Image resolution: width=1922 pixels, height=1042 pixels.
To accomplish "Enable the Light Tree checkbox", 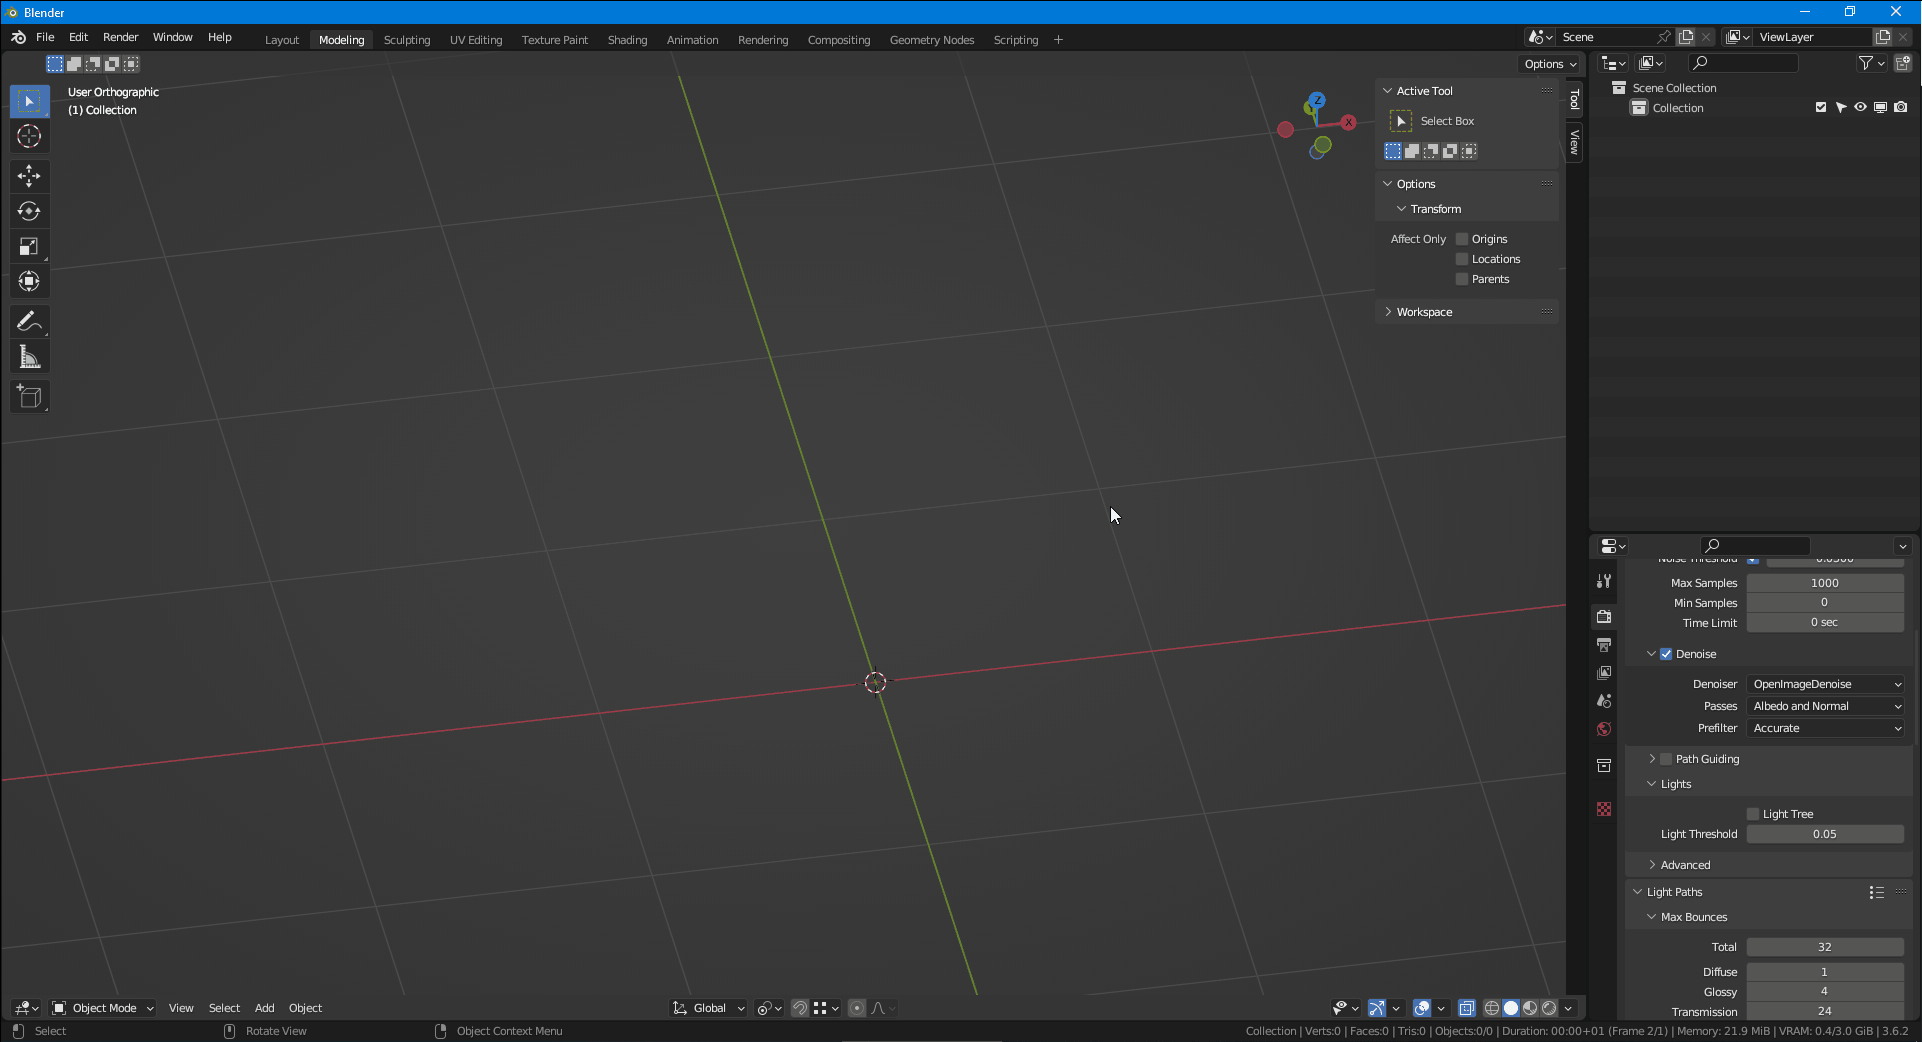I will (x=1753, y=814).
